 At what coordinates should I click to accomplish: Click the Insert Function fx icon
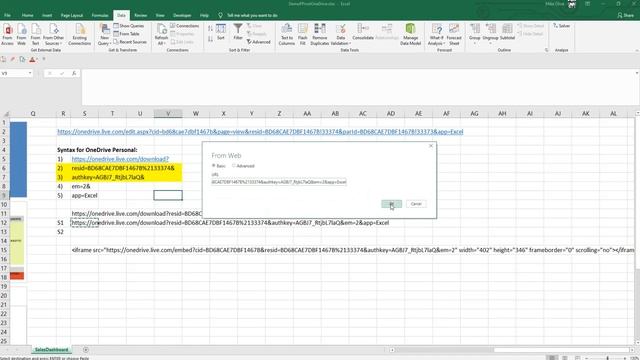74,73
